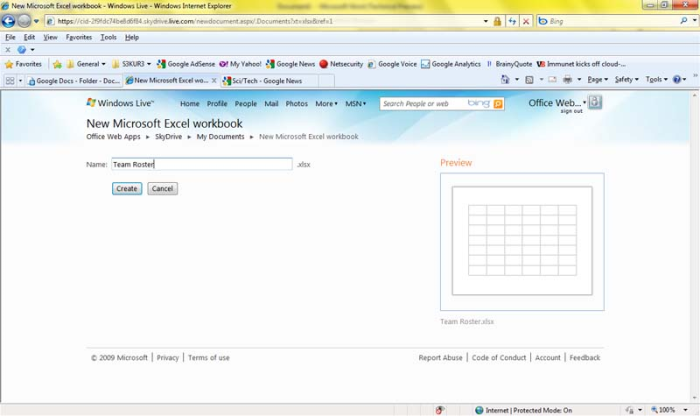The height and width of the screenshot is (416, 700).
Task: Go to Windows Live Home
Action: pos(190,104)
